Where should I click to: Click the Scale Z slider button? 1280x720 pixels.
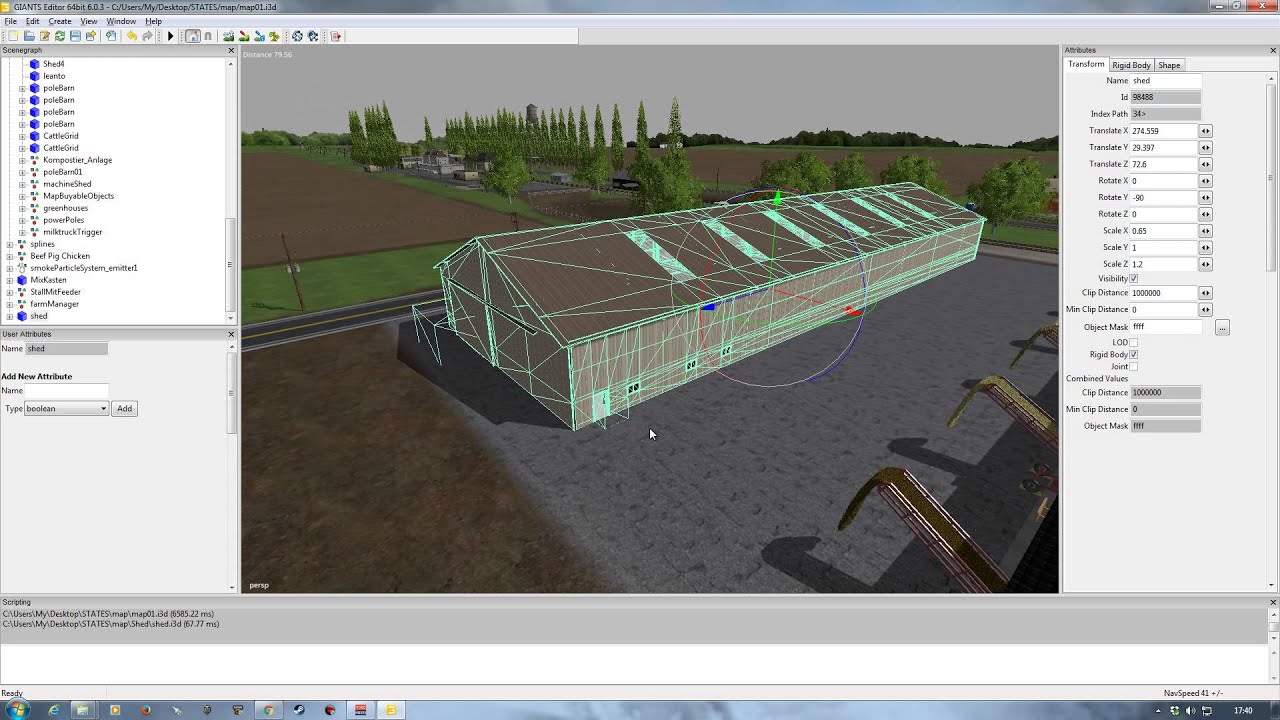point(1205,264)
